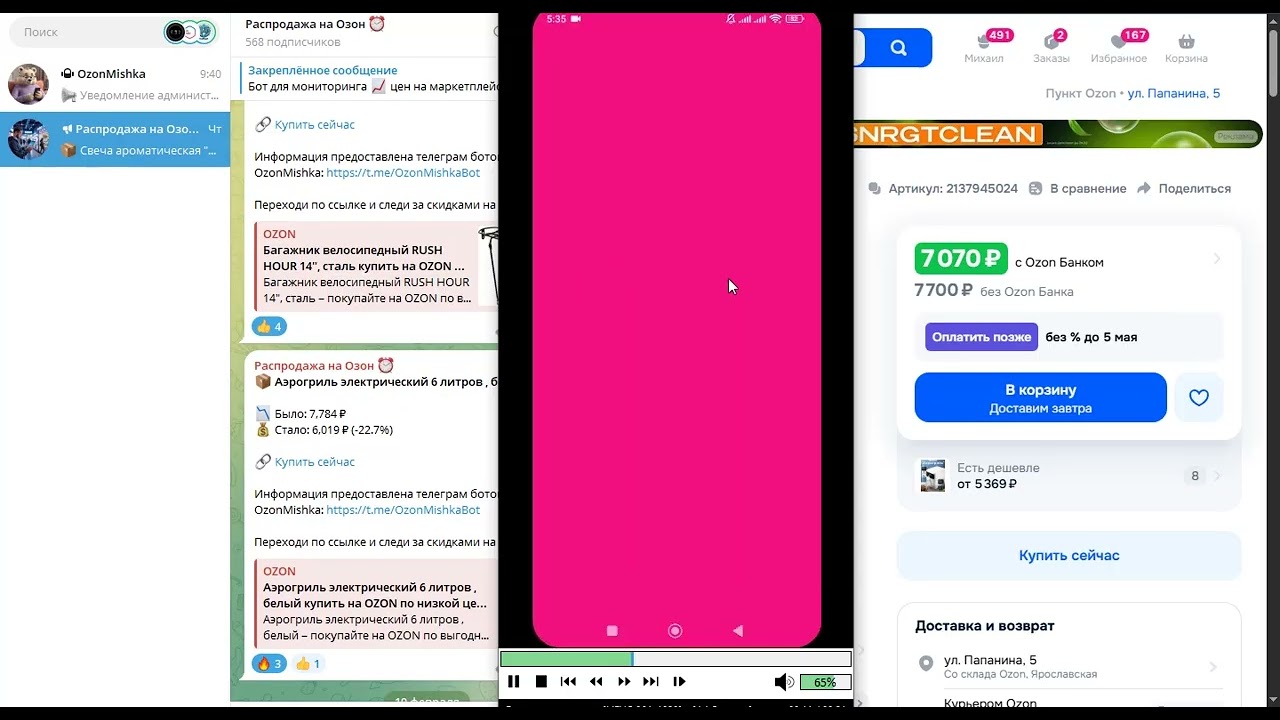This screenshot has width=1280, height=720.
Task: Click the OzonMishka chat avatar
Action: pos(28,84)
